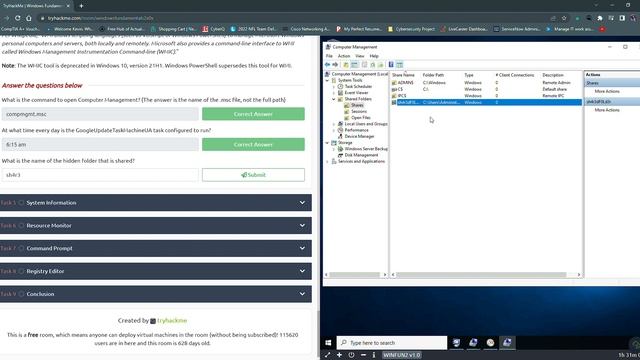
Task: Select Task Scheduler in the console tree
Action: point(358,87)
